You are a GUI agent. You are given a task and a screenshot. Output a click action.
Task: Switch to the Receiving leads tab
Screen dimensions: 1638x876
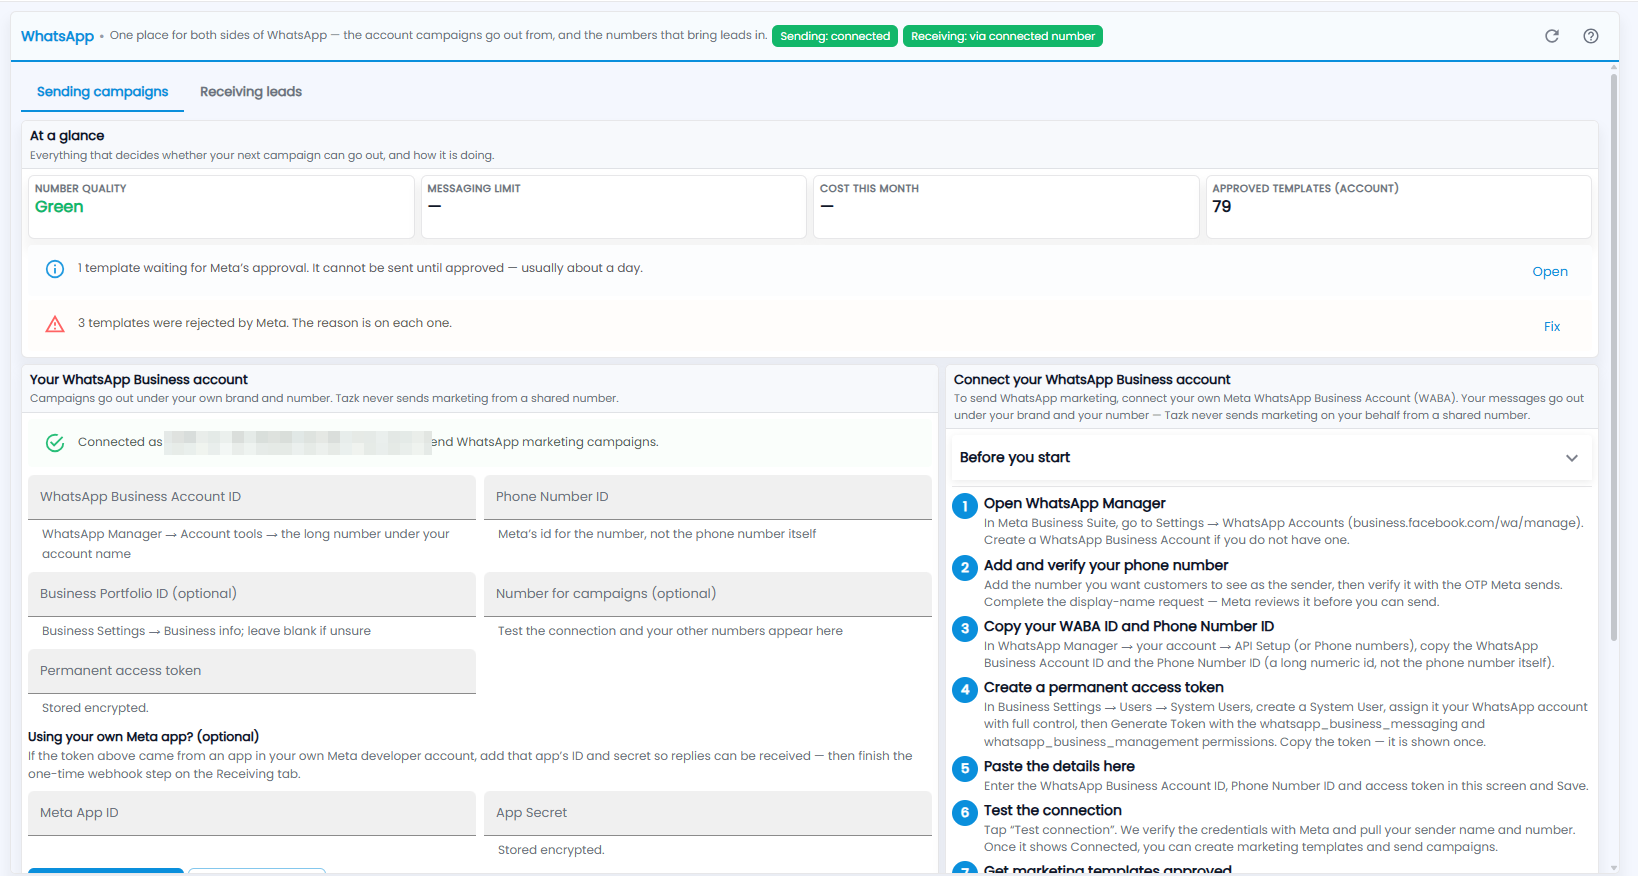(x=251, y=92)
